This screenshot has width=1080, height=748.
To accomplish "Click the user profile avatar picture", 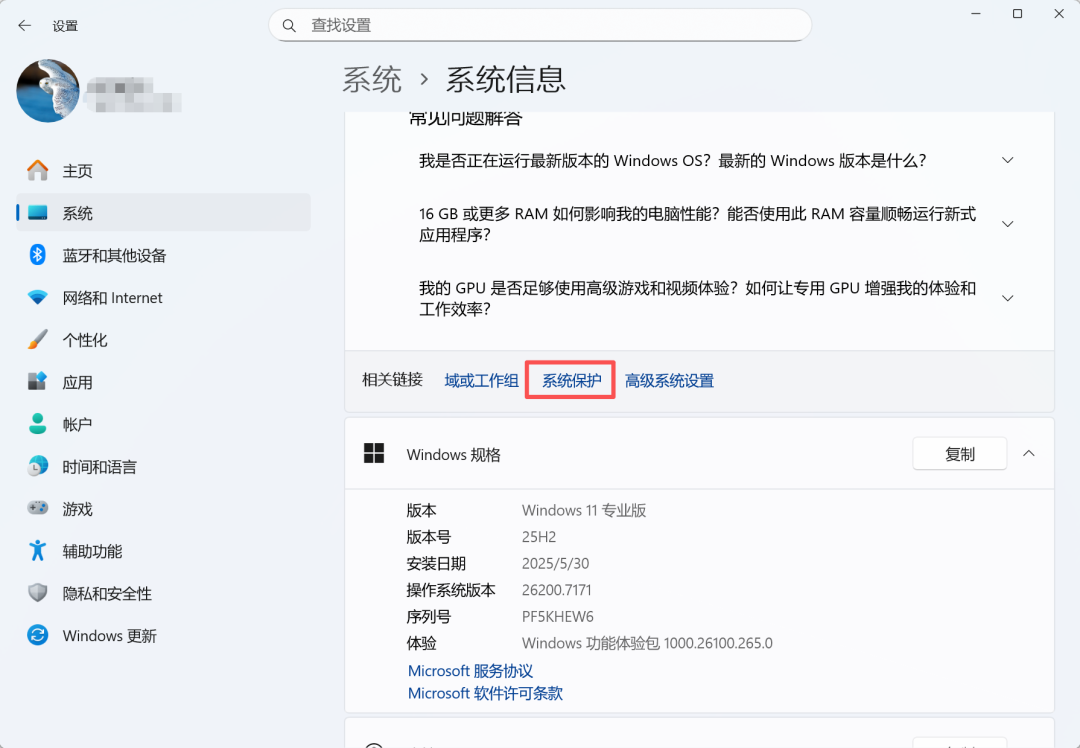I will pos(48,91).
